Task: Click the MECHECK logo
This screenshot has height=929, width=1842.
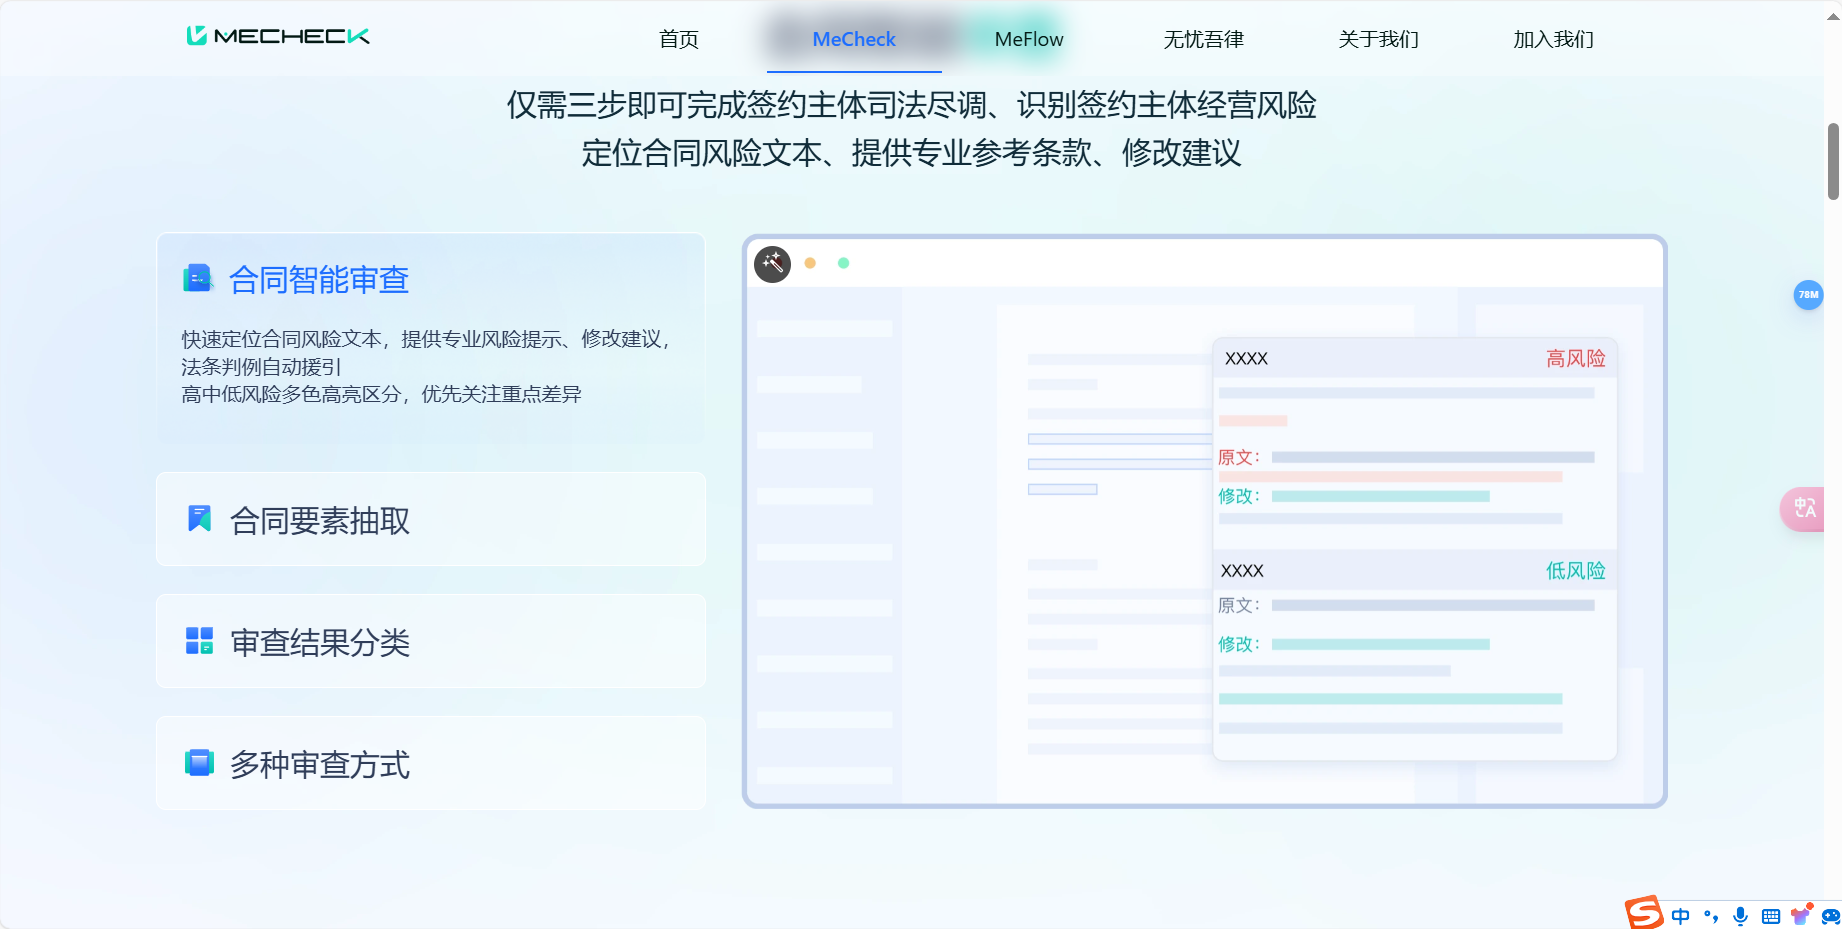Action: (x=277, y=35)
